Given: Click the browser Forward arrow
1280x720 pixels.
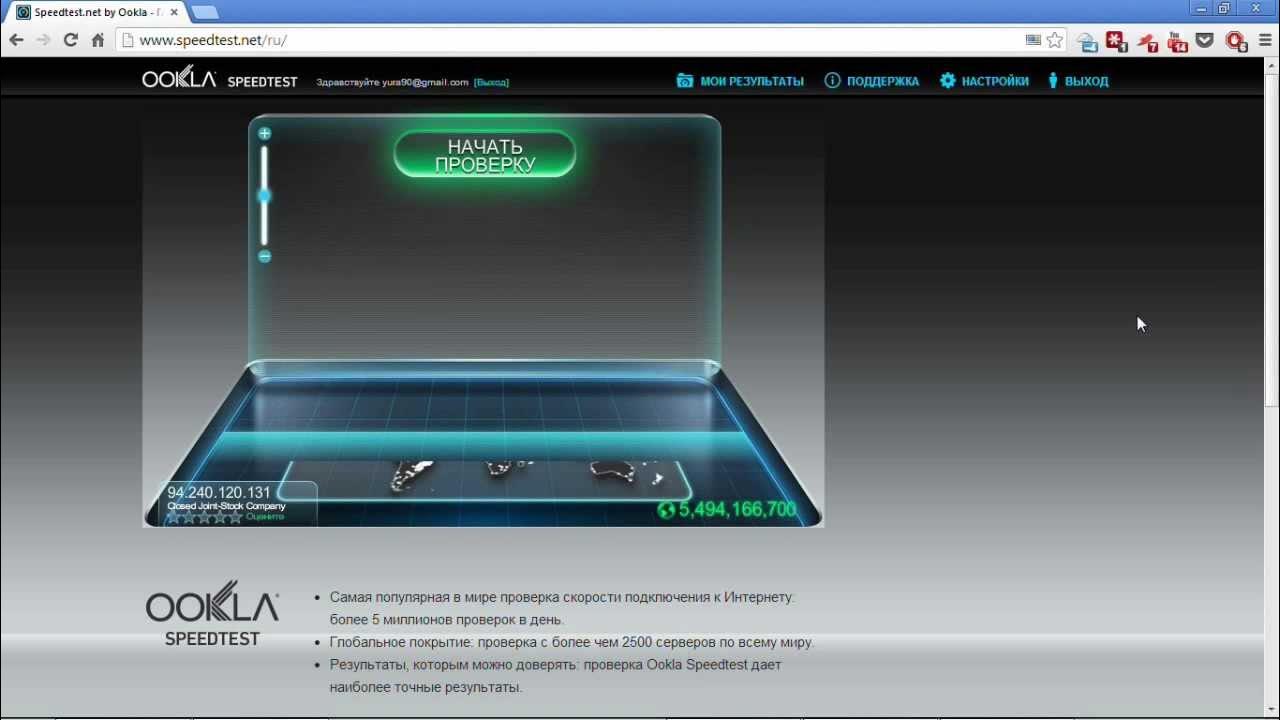Looking at the screenshot, I should (43, 40).
